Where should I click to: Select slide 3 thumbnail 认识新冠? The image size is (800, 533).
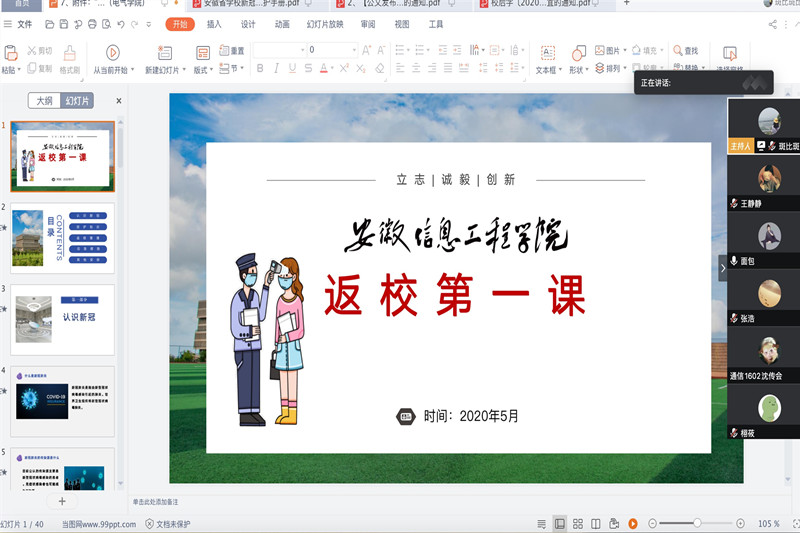pos(62,318)
